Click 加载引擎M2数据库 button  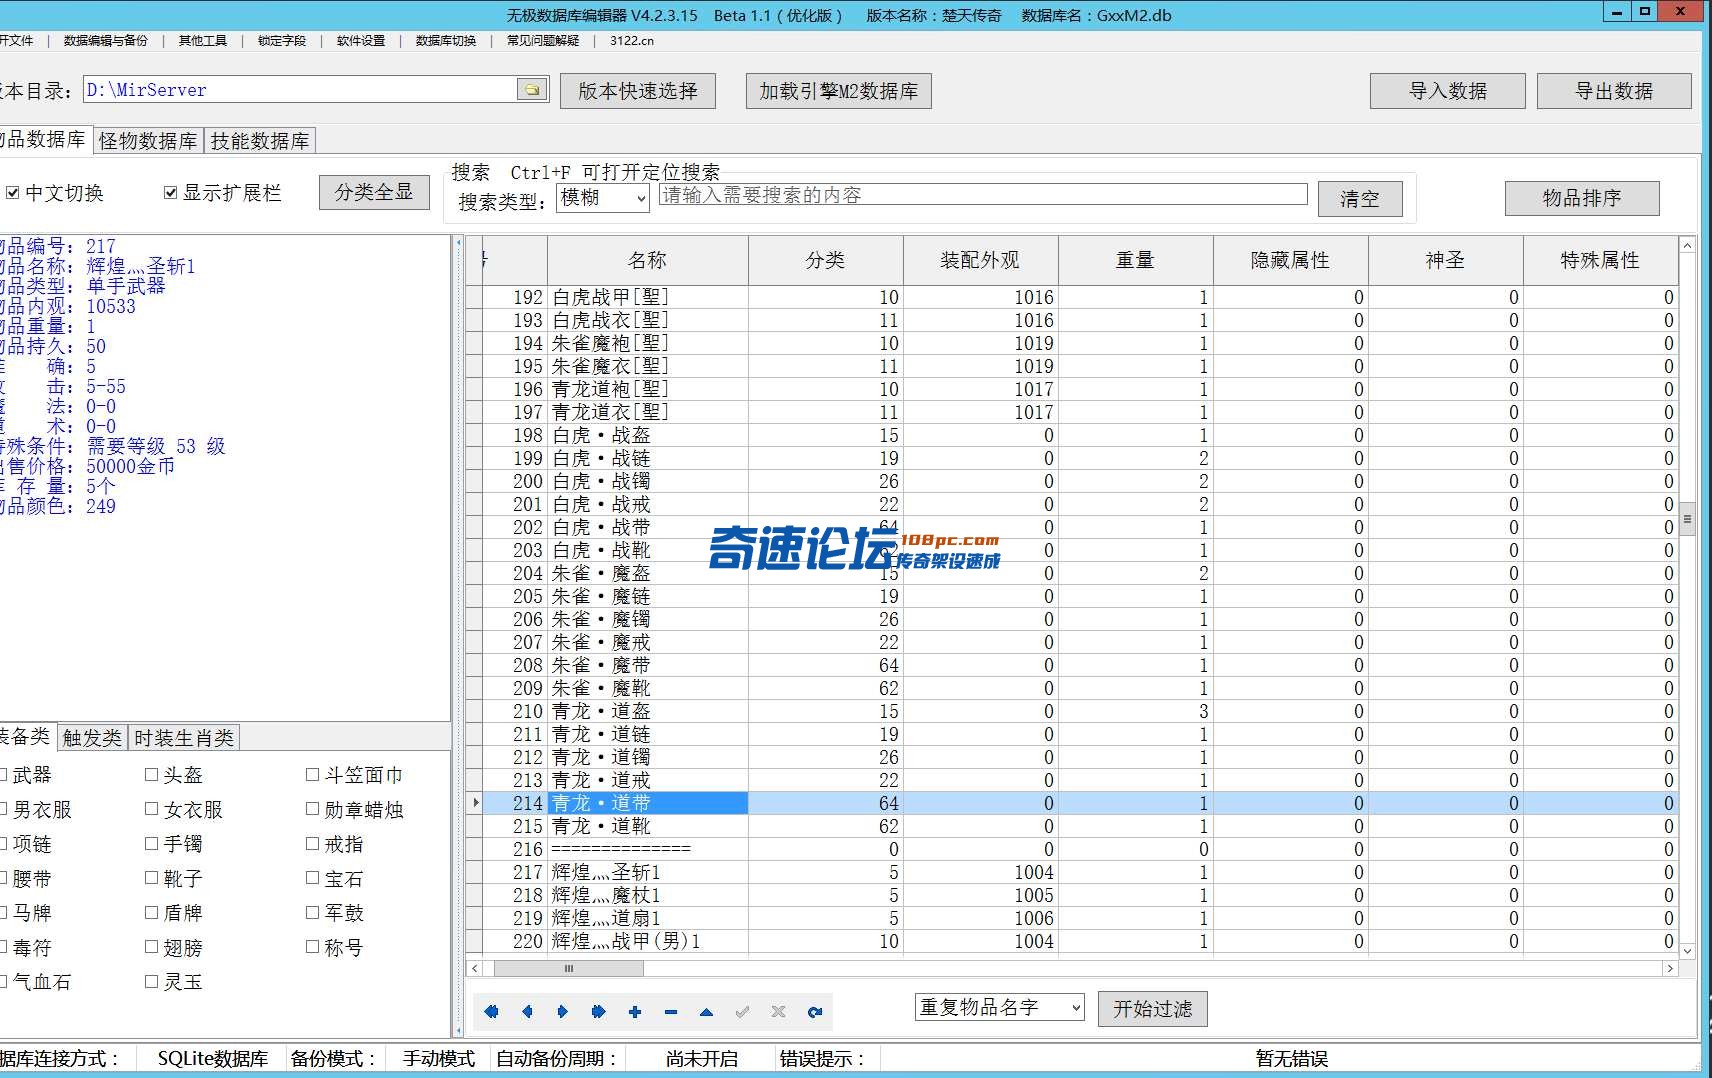[x=839, y=91]
